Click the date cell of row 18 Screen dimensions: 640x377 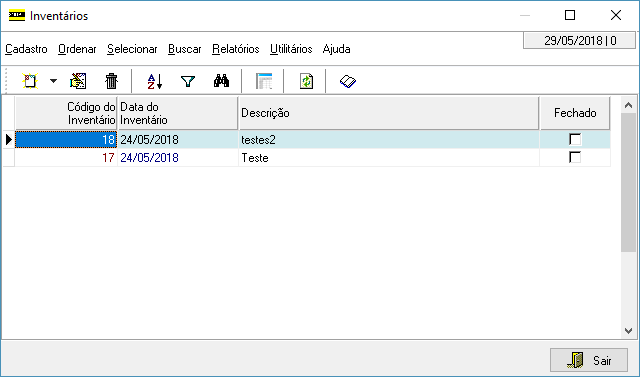coord(178,140)
